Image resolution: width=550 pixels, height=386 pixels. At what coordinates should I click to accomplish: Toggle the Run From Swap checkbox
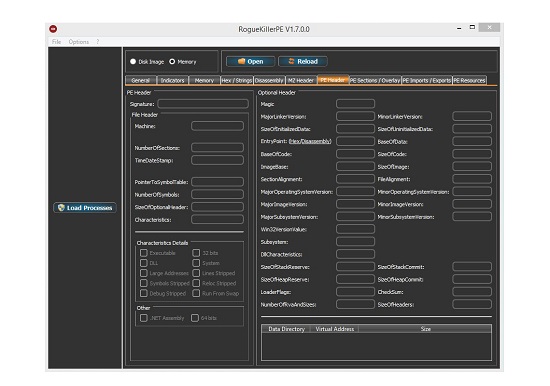pos(196,293)
